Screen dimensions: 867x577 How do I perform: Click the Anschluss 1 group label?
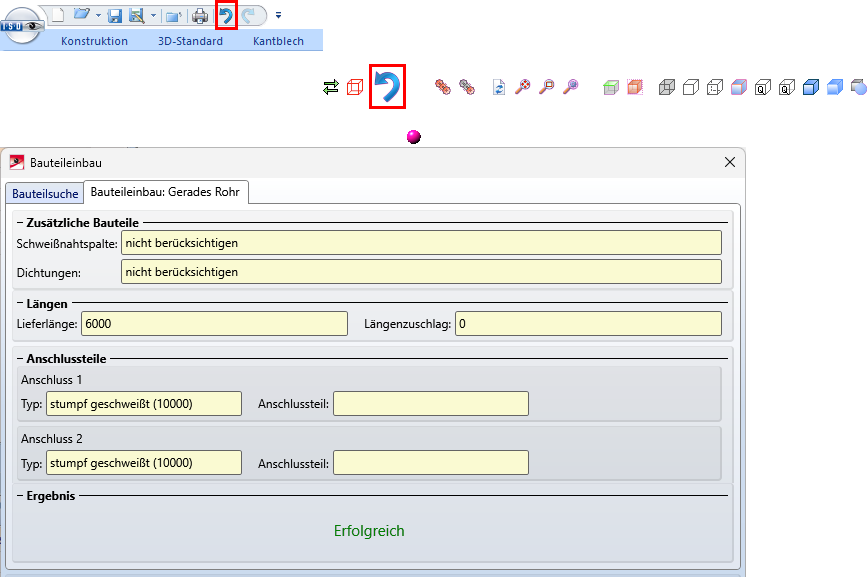click(51, 380)
